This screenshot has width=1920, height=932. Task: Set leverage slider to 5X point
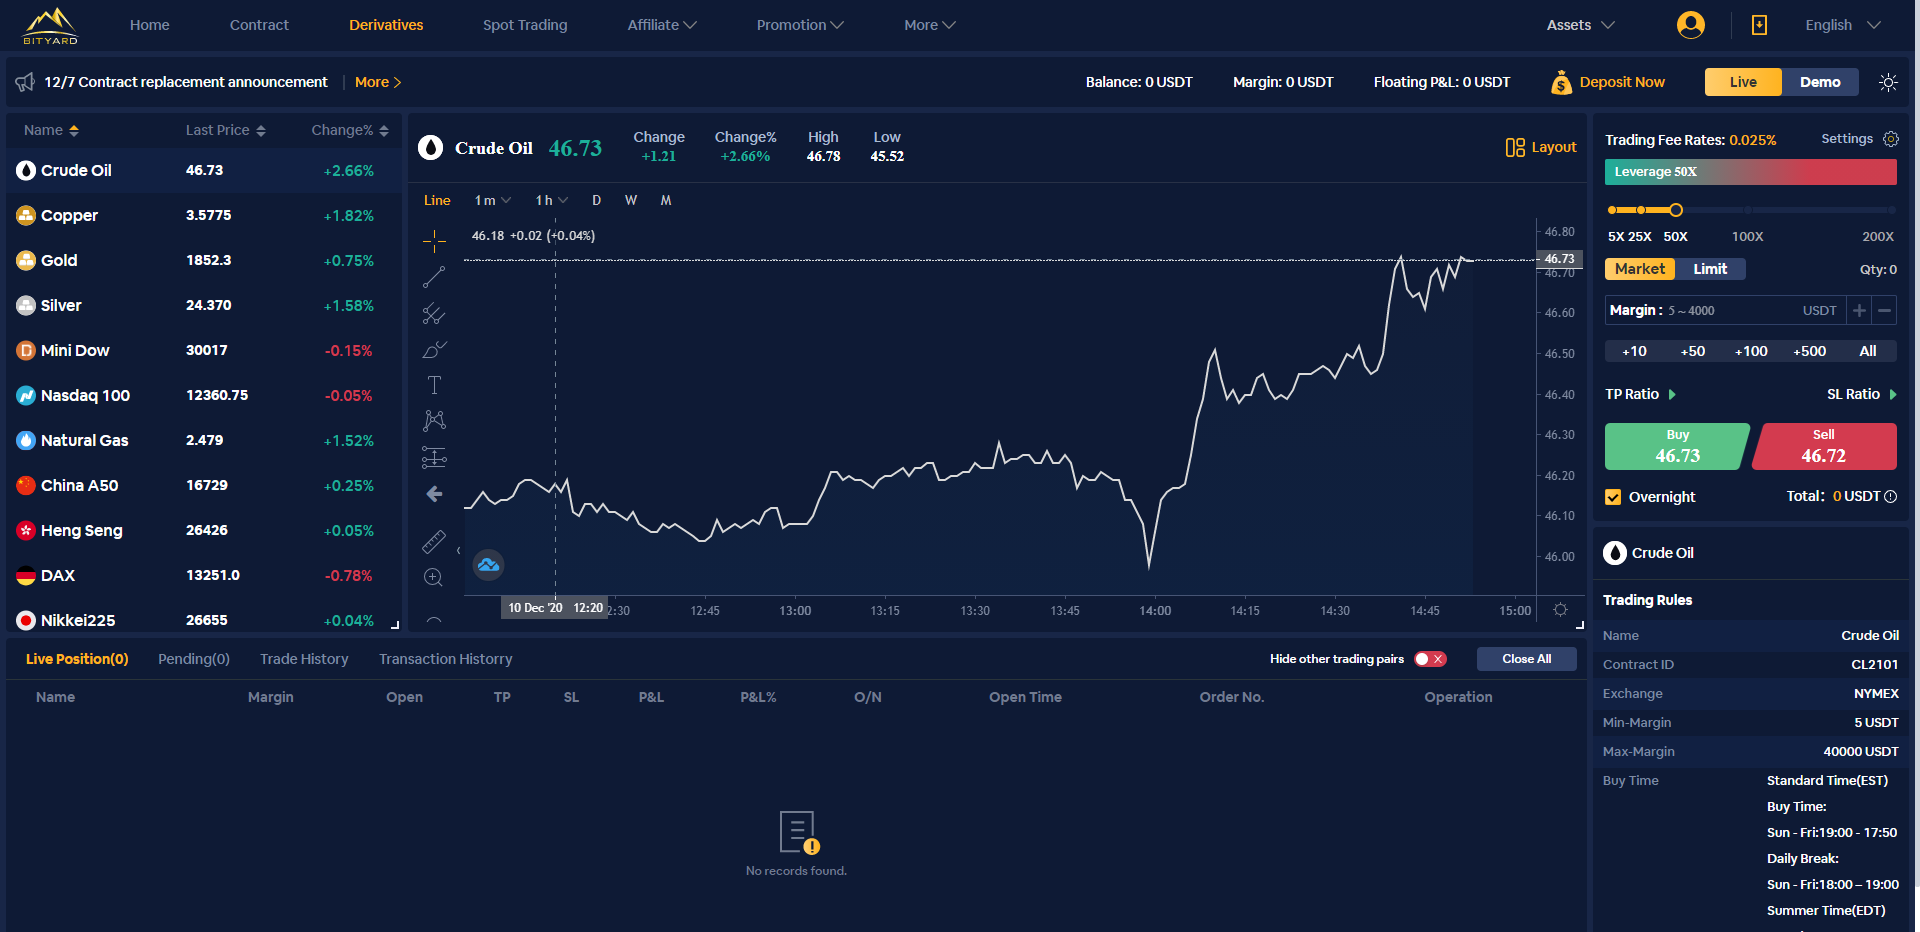click(1612, 210)
